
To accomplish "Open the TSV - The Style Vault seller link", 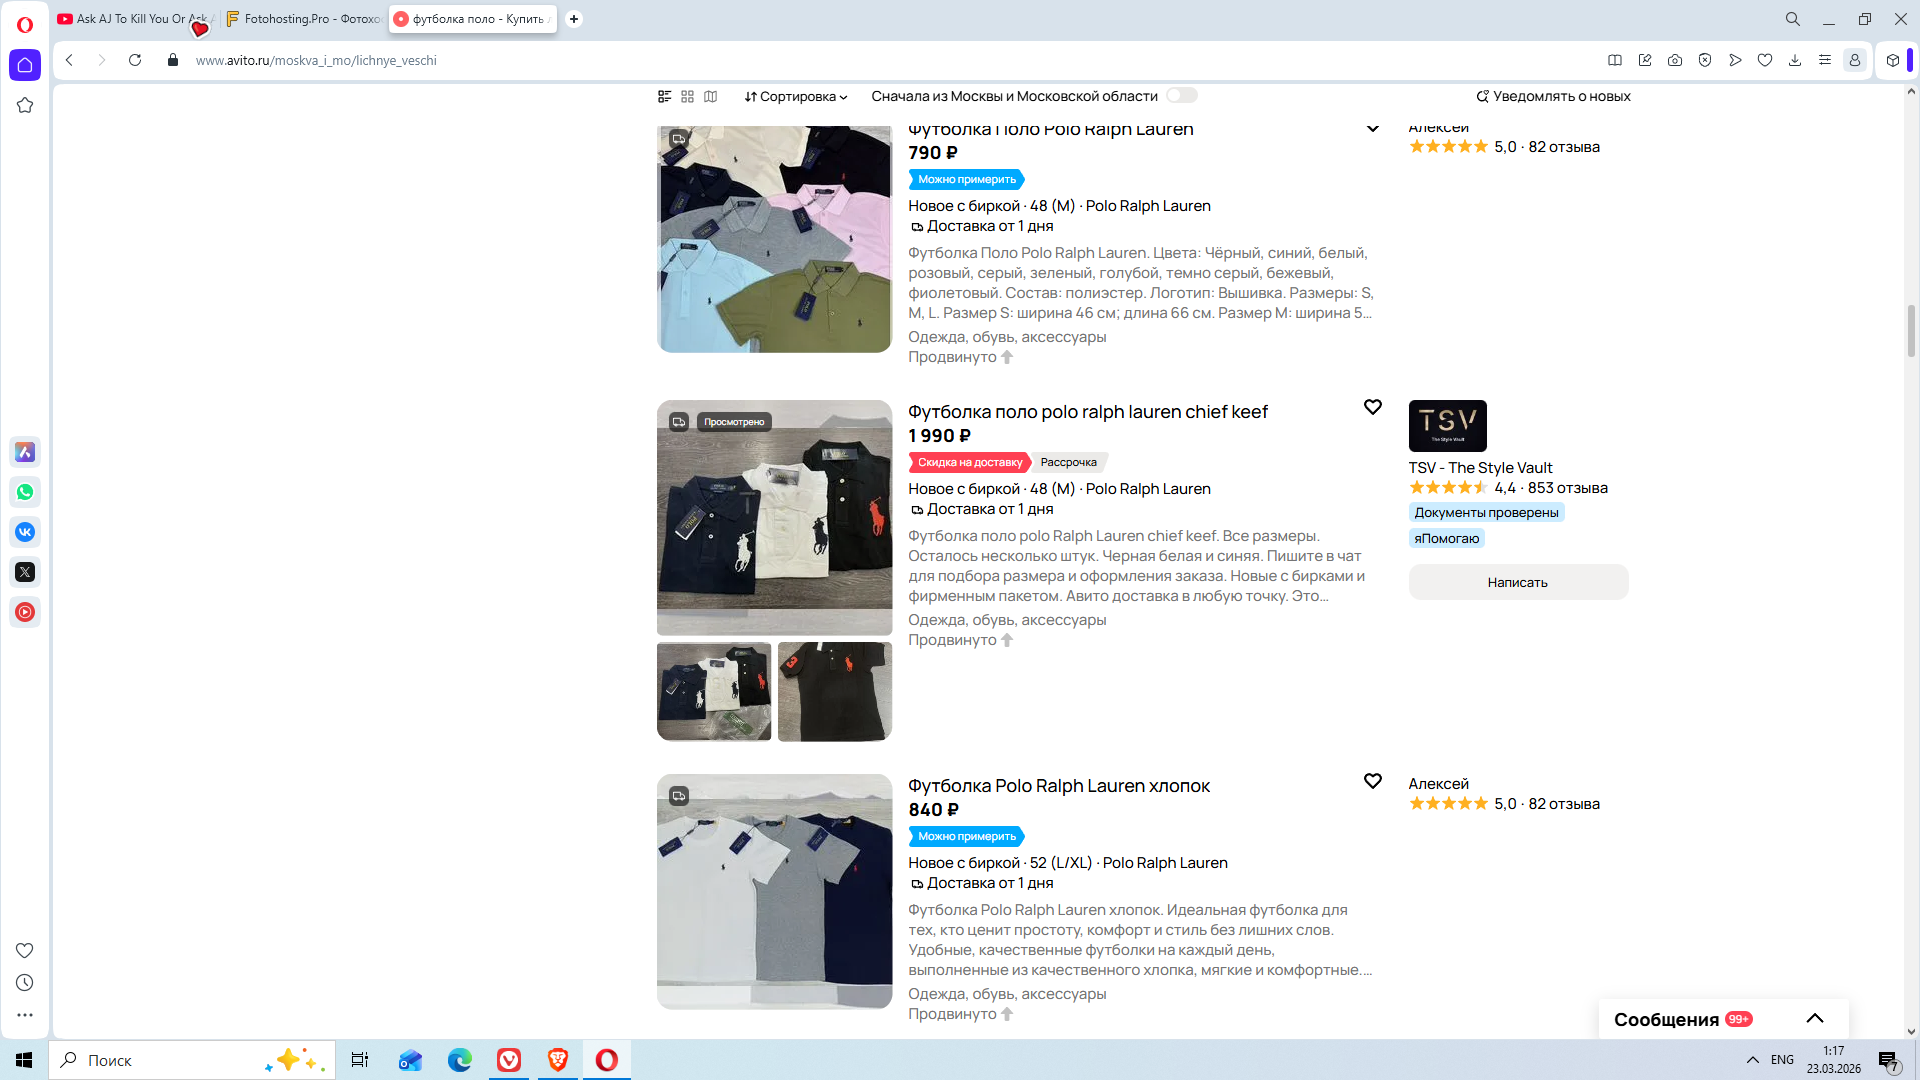I will point(1480,468).
